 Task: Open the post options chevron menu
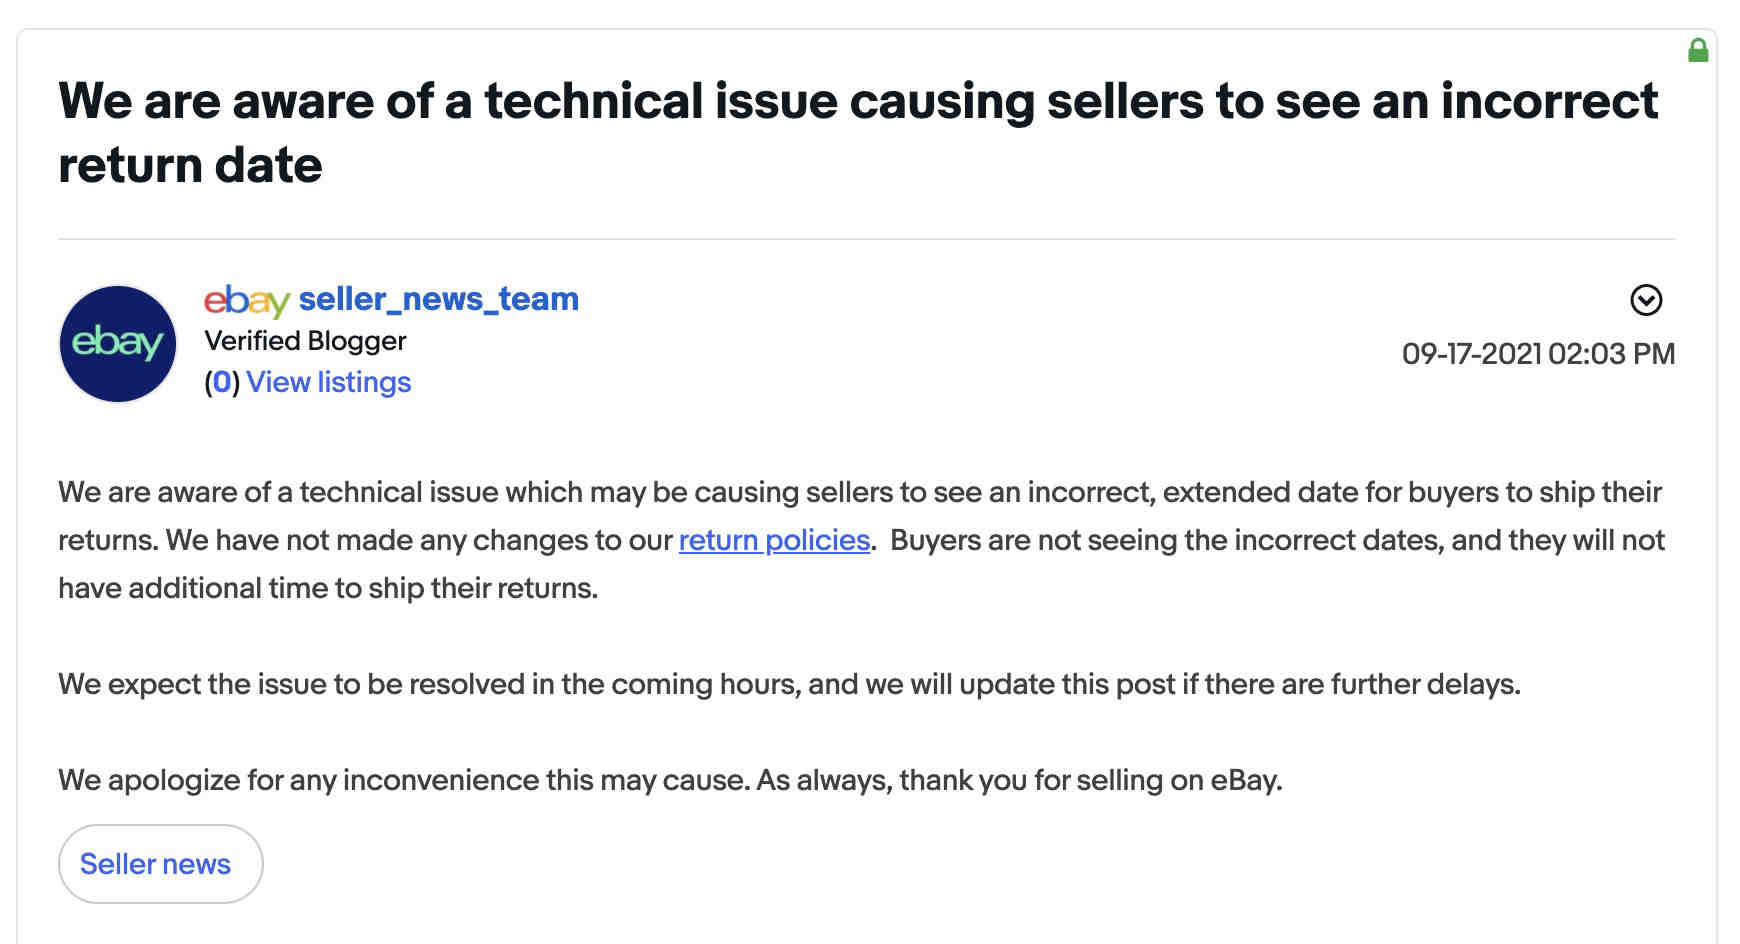pyautogui.click(x=1646, y=300)
